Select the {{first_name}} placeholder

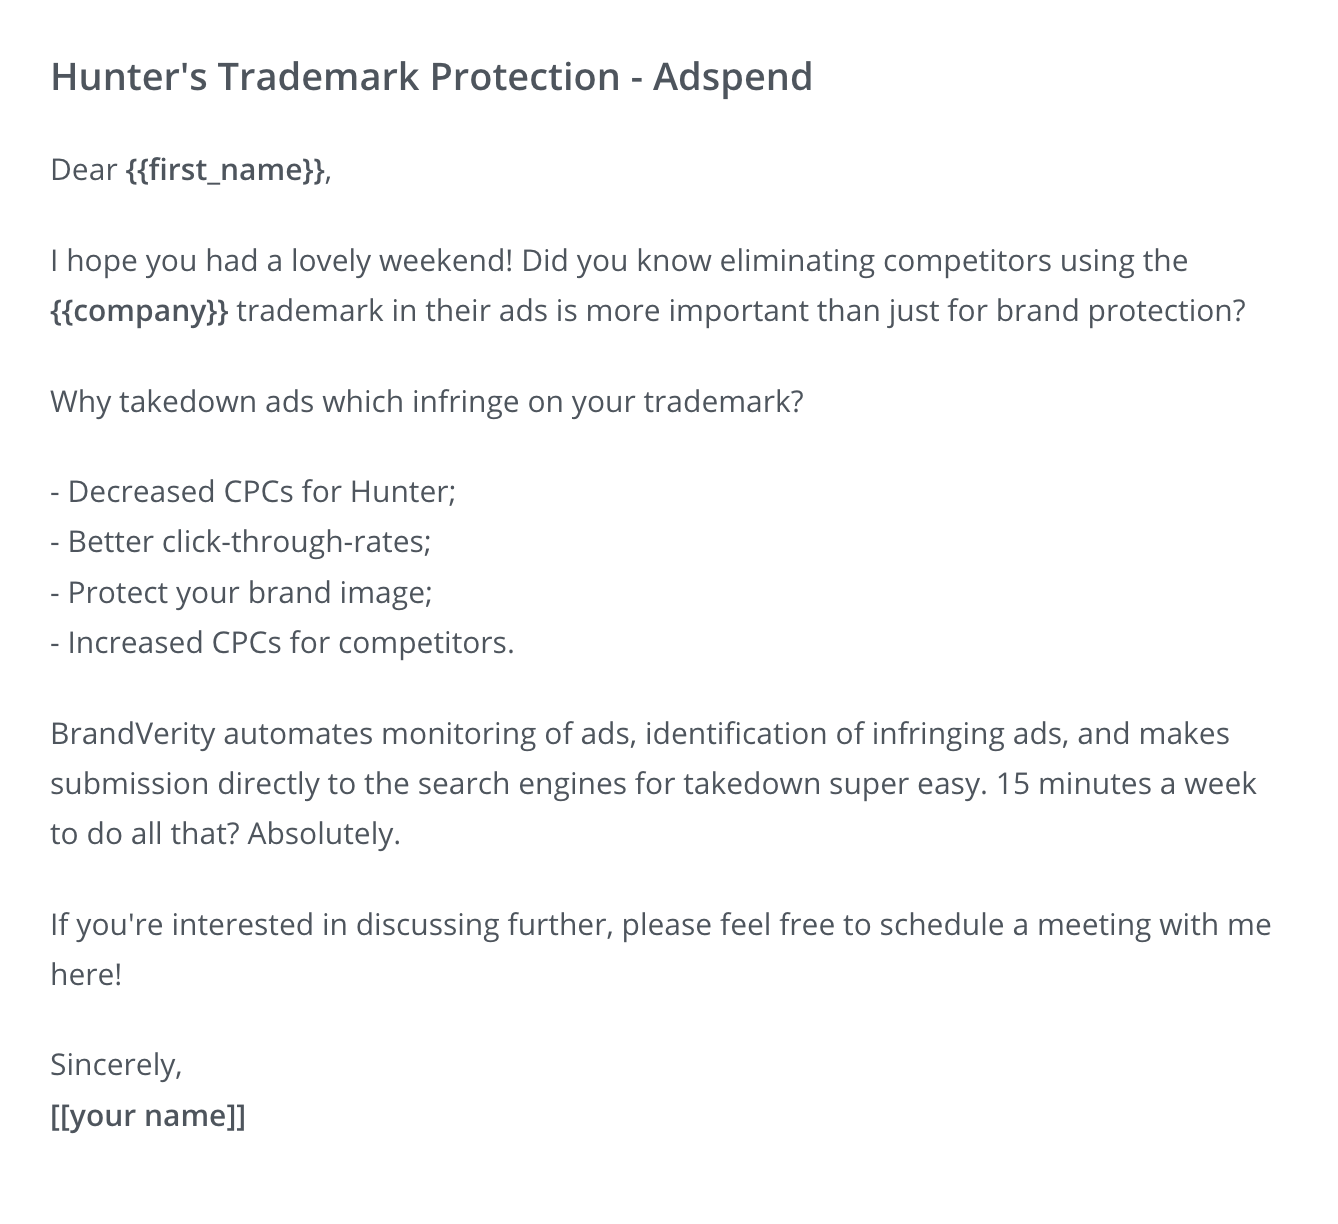226,170
